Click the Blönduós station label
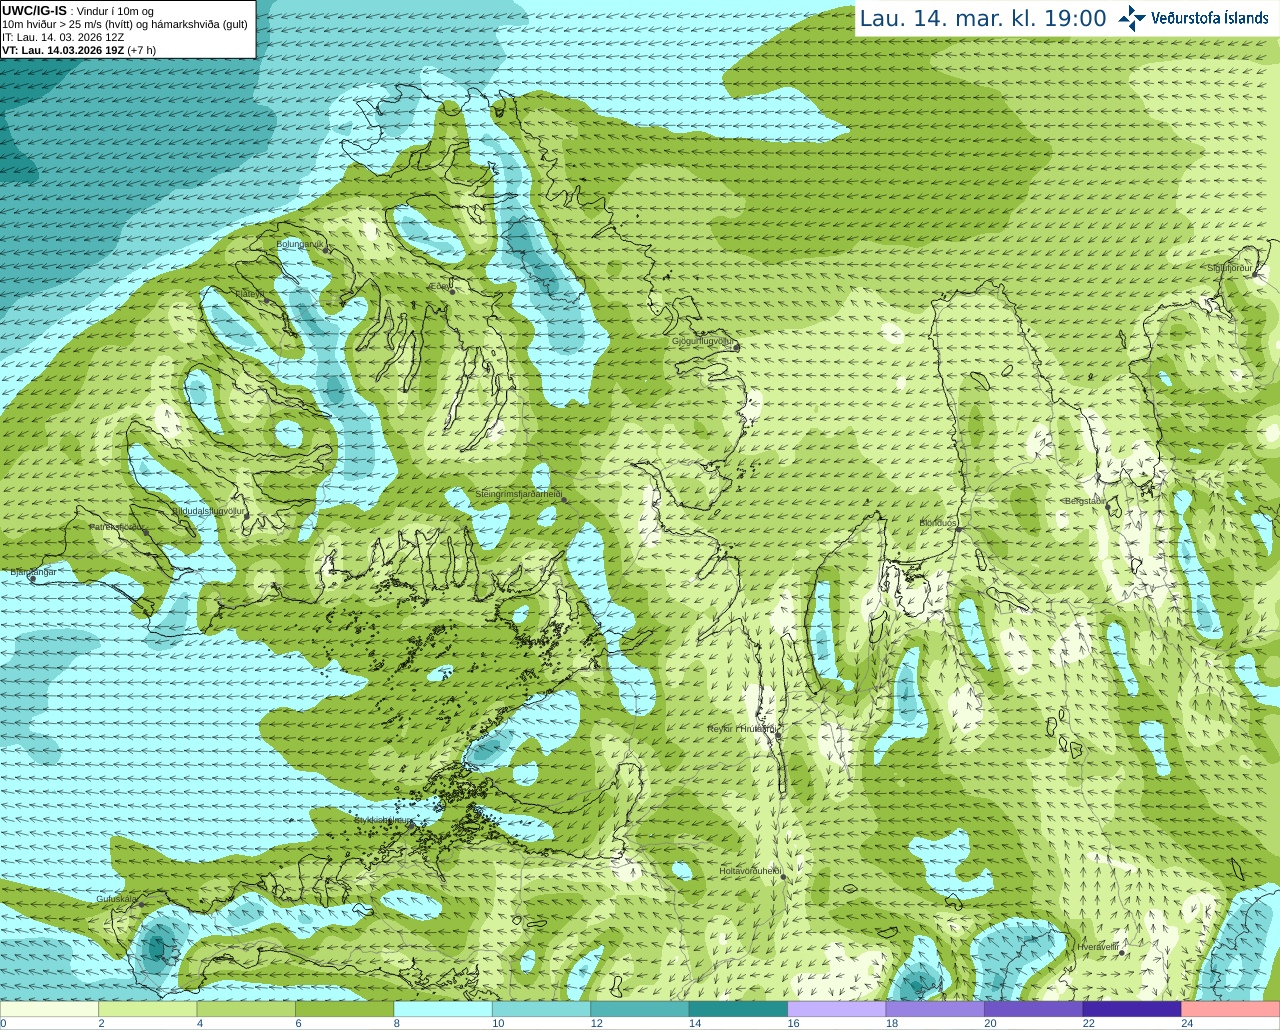This screenshot has height=1030, width=1280. (x=938, y=523)
